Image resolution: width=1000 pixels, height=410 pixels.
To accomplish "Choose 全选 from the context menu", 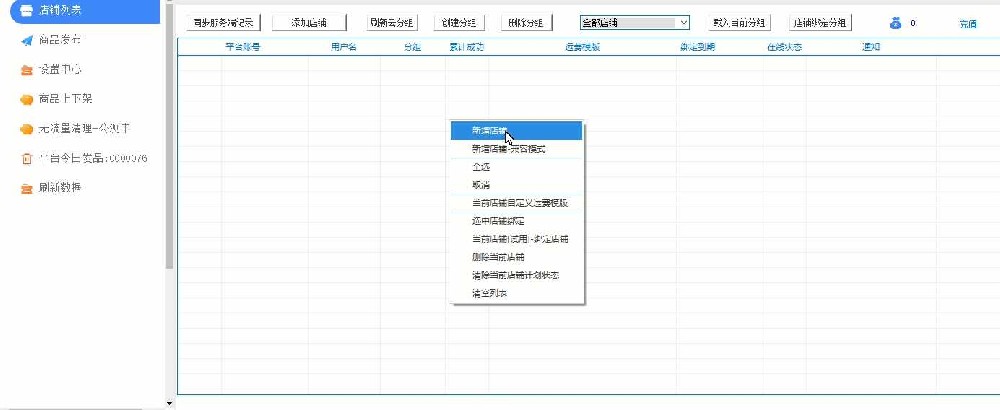I will 481,167.
